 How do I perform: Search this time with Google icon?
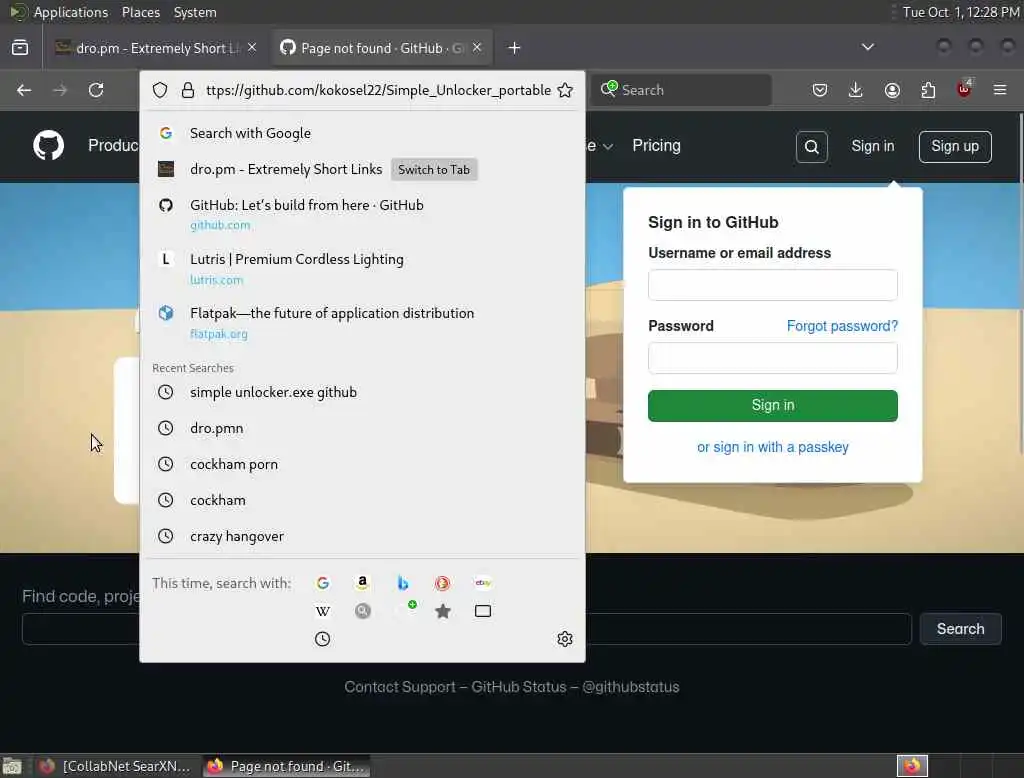pyautogui.click(x=323, y=583)
